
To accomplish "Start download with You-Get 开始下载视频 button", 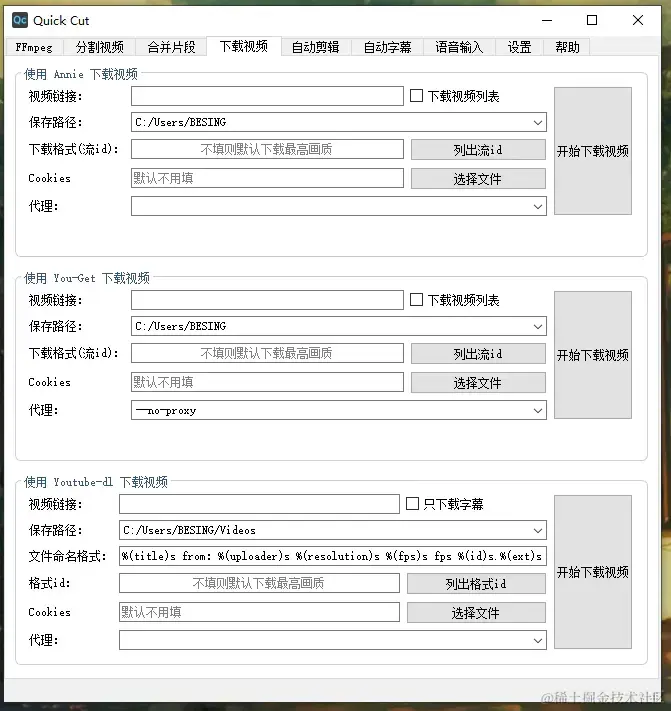I will (593, 355).
